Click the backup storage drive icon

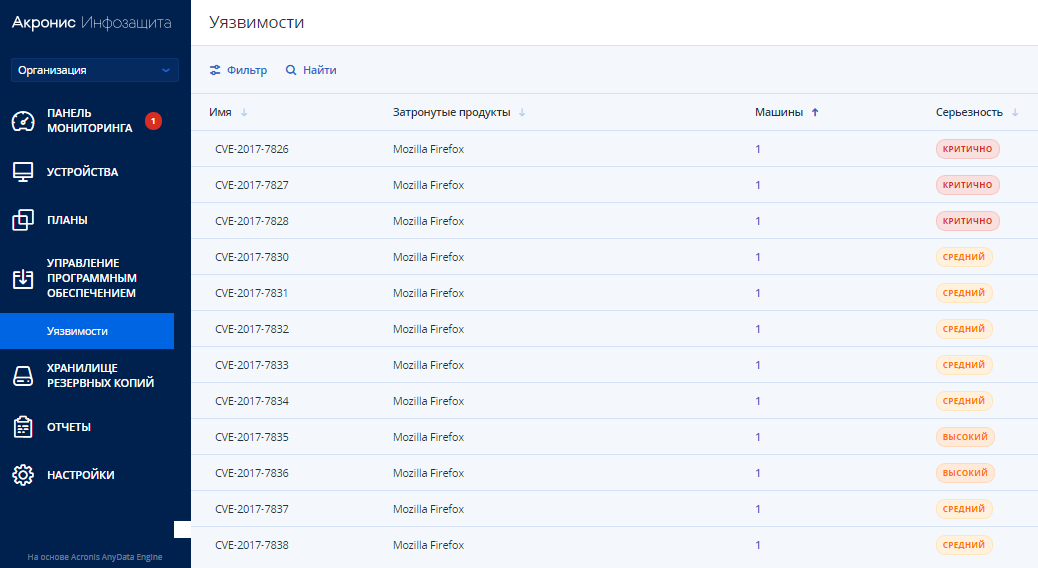click(23, 376)
